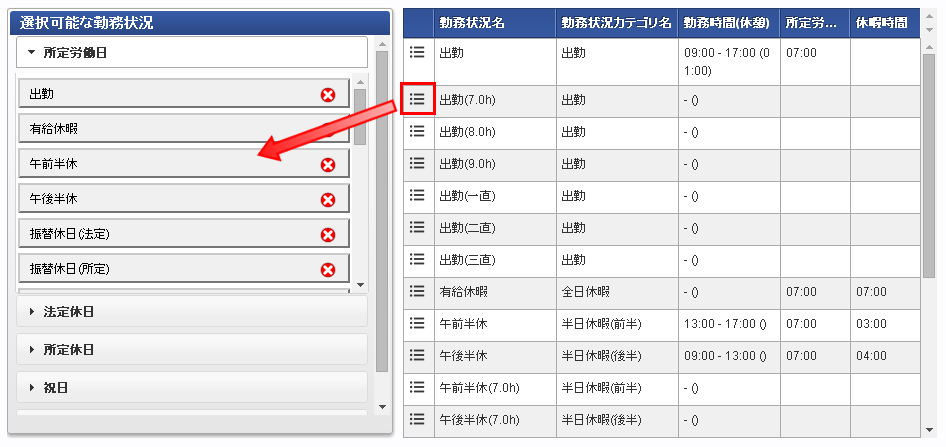
Task: Click inner list scrollbar up arrow
Action: [x=360, y=82]
